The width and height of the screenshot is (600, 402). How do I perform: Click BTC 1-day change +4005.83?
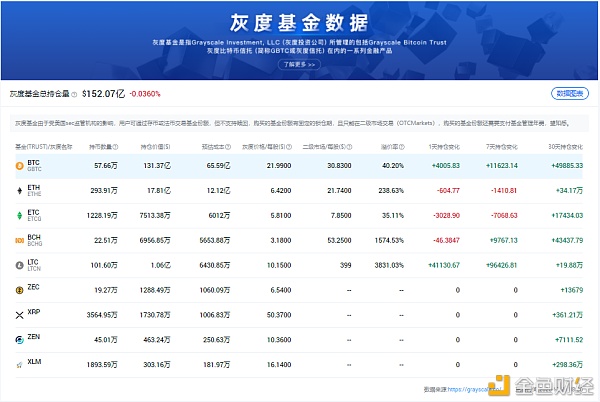[445, 166]
